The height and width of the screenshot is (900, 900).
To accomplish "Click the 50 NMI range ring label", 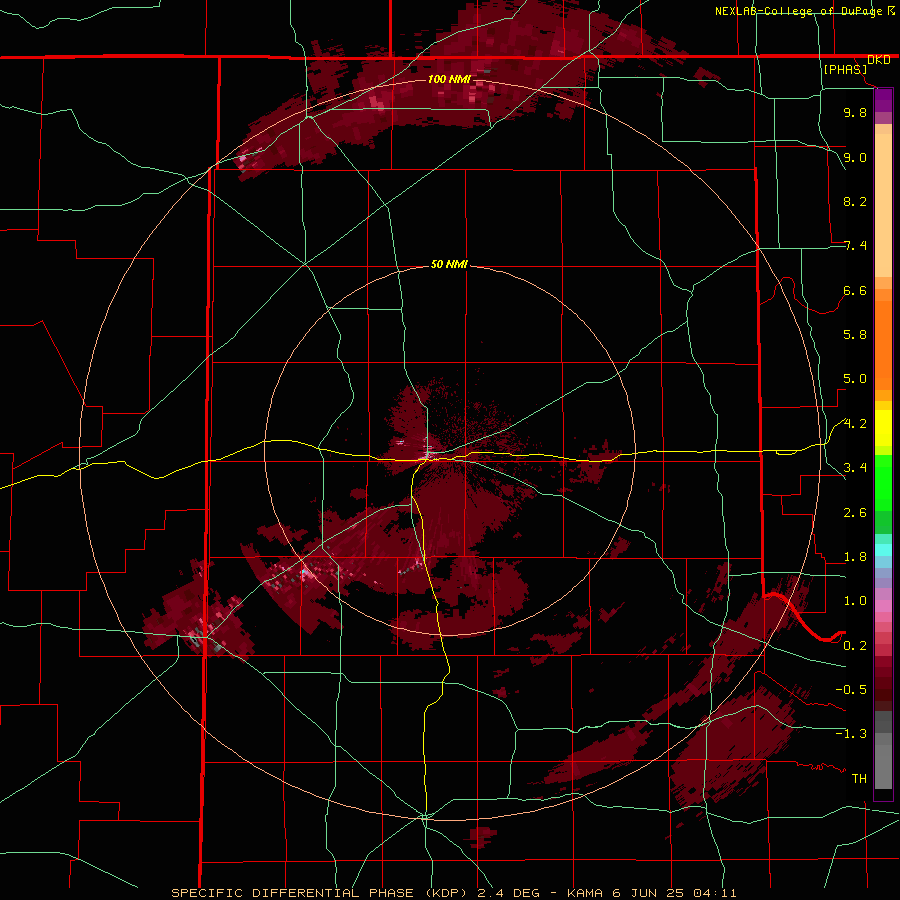I will coord(449,265).
